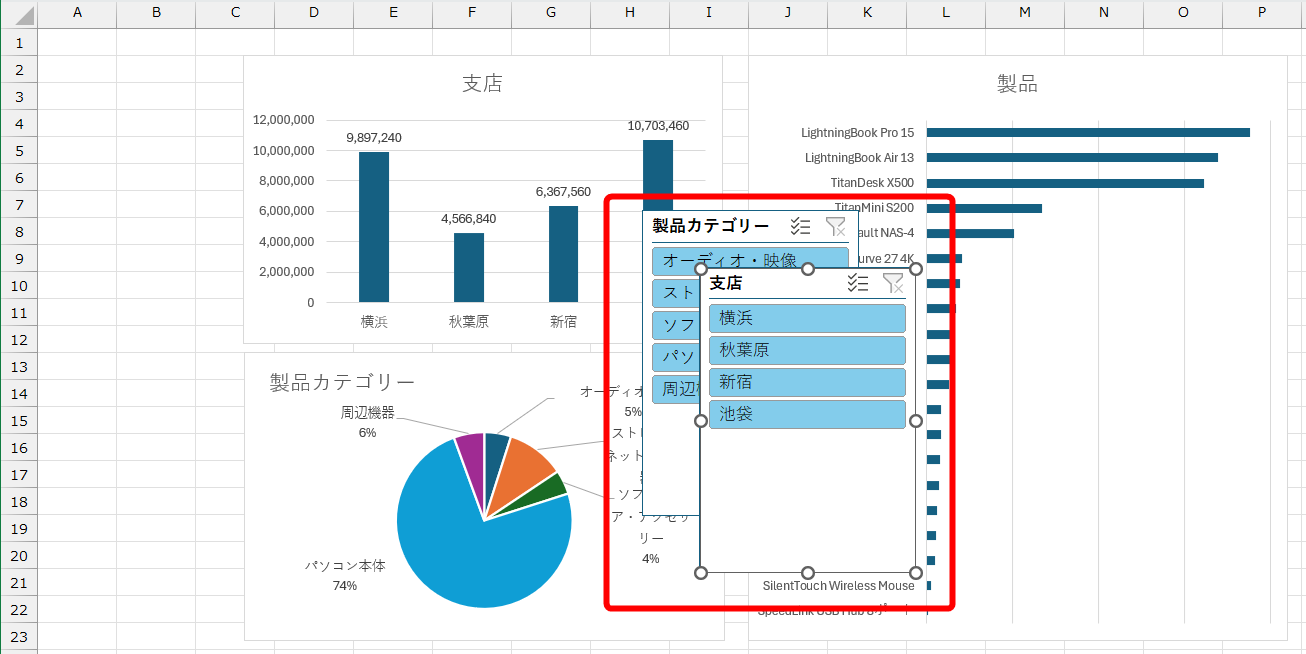This screenshot has width=1306, height=654.
Task: Select 新宿 in the 支店 slicer
Action: pyautogui.click(x=806, y=382)
